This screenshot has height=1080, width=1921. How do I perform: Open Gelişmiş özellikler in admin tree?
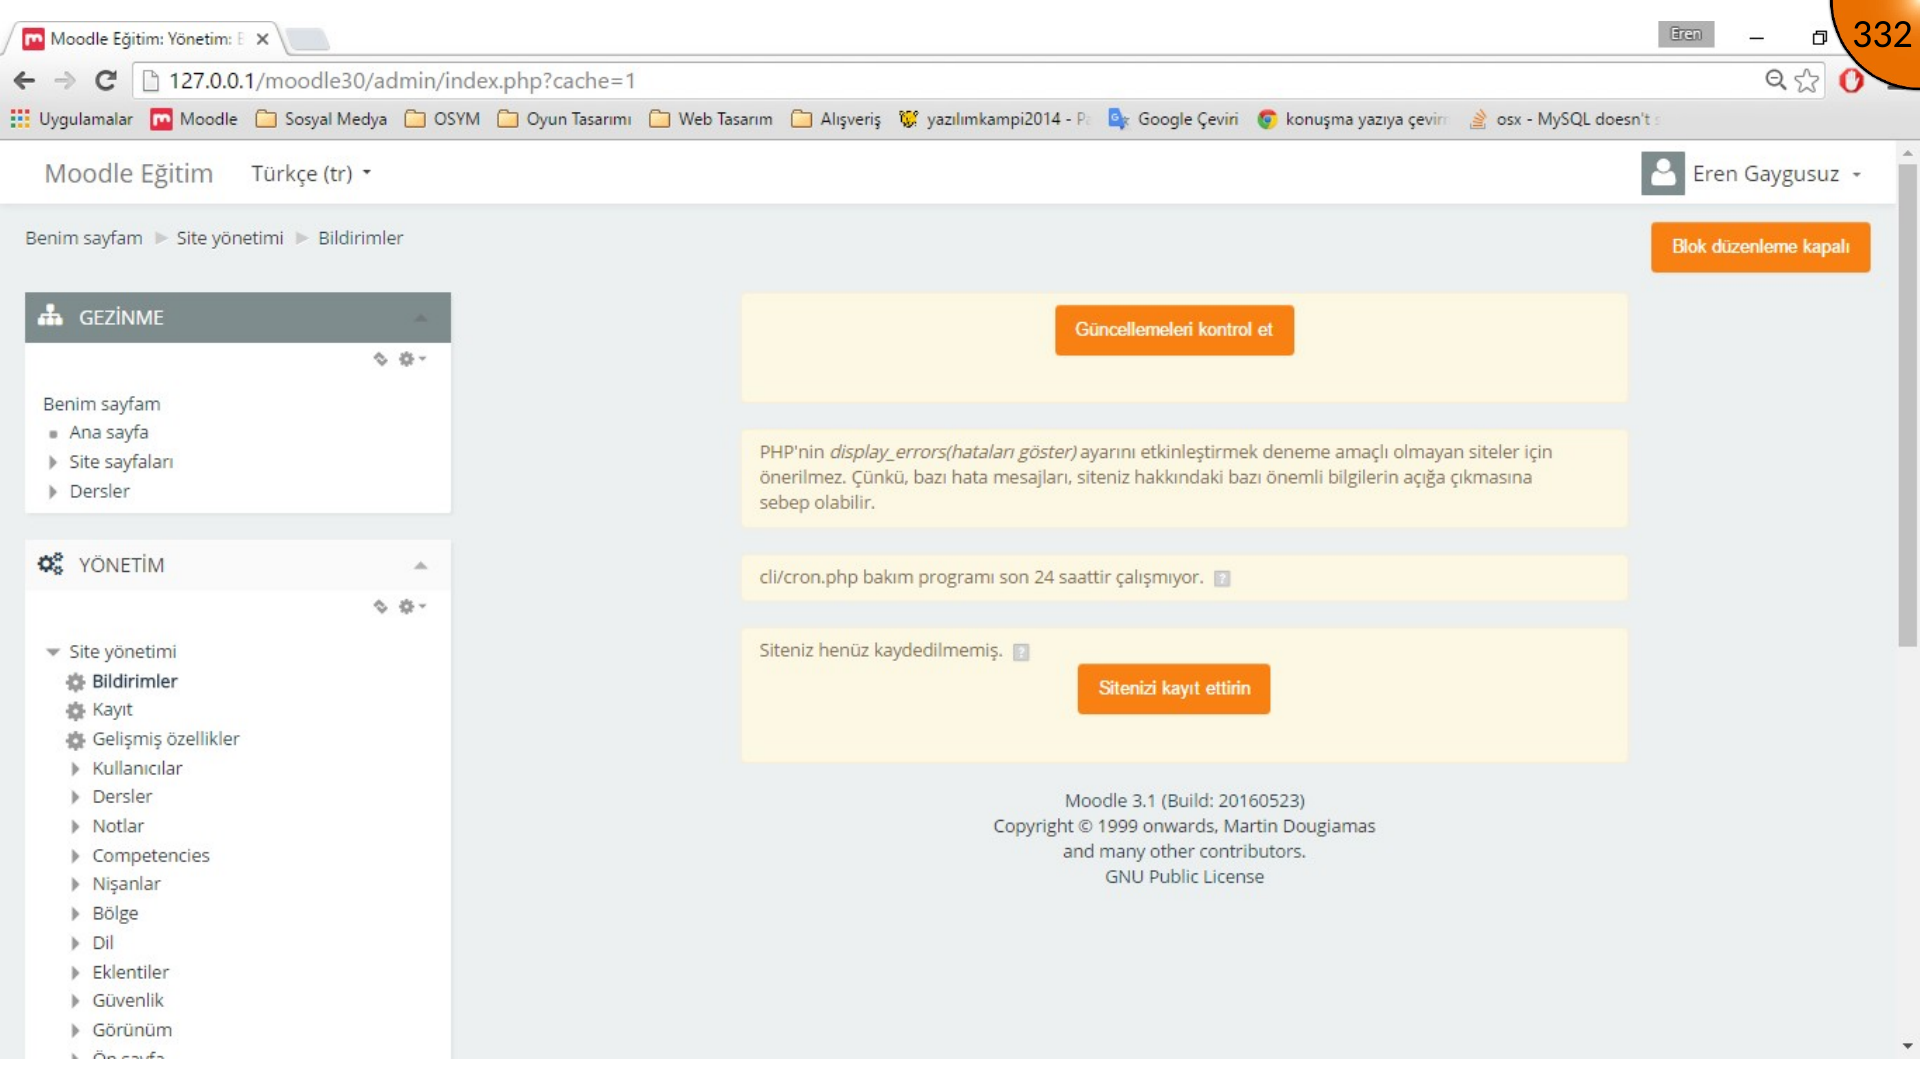click(166, 739)
